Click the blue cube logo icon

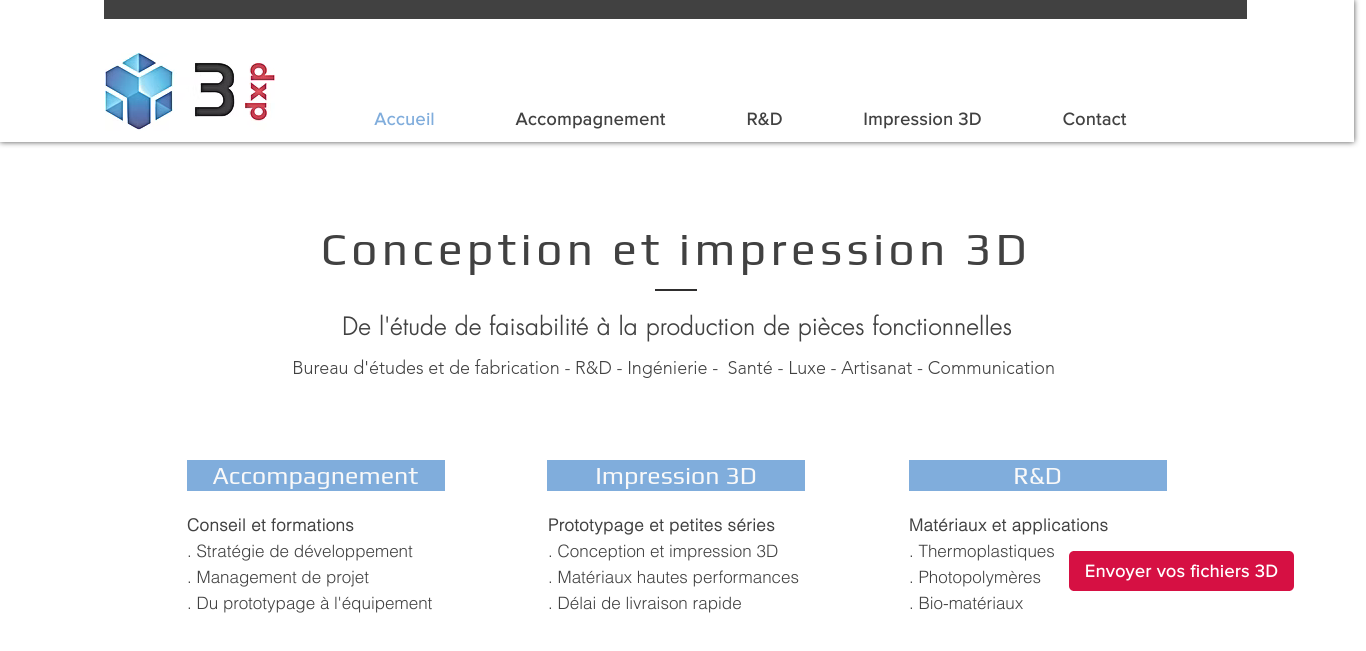point(139,91)
